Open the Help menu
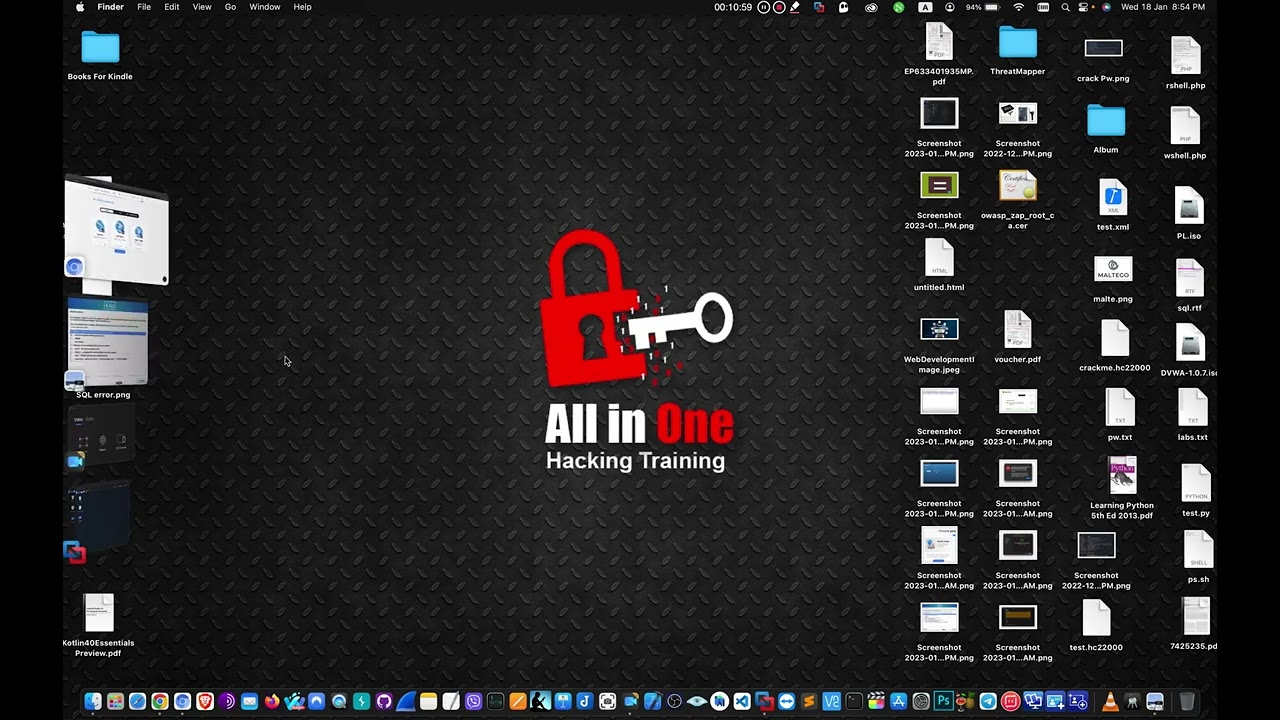The height and width of the screenshot is (720, 1280). click(x=302, y=7)
